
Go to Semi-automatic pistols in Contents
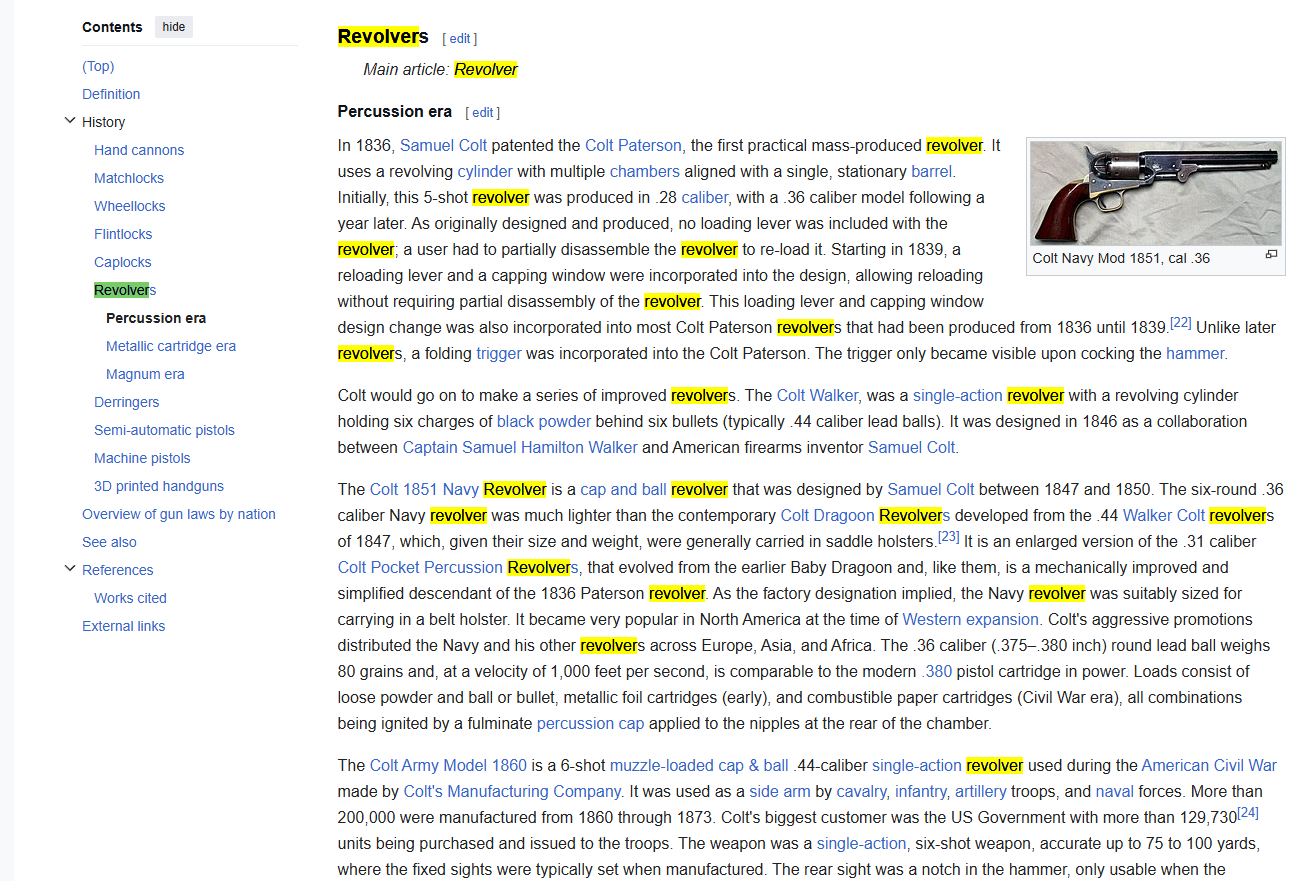[x=164, y=430]
